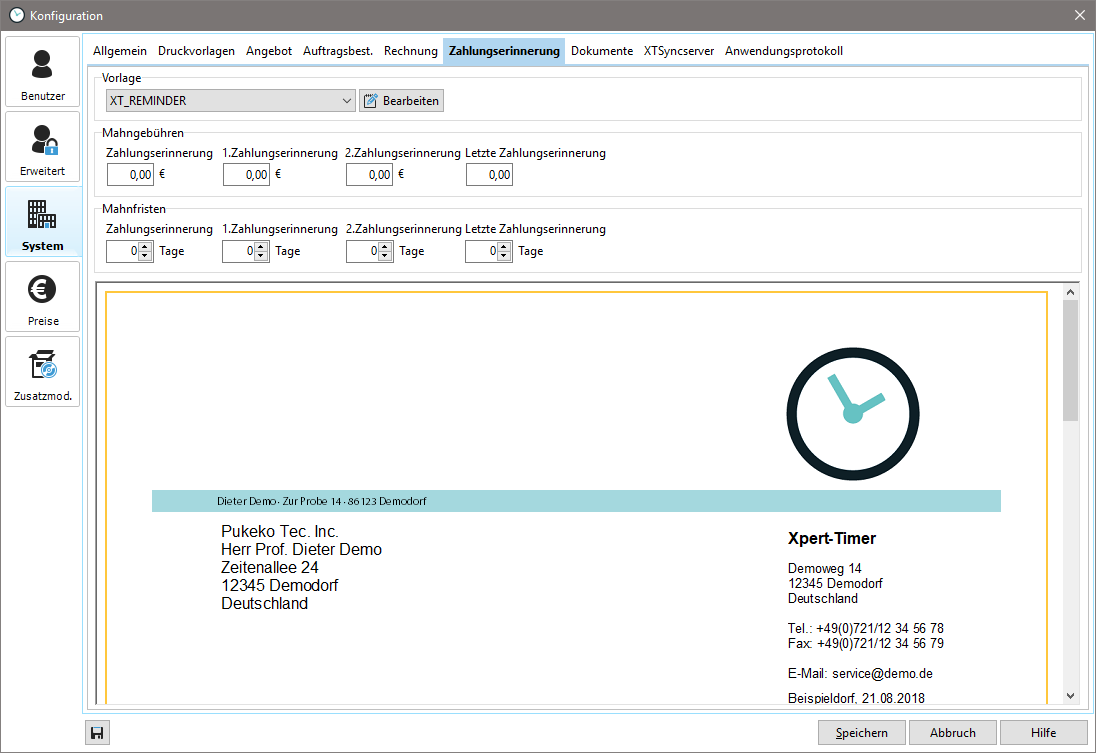The image size is (1096, 753).
Task: Select the System building icon
Action: coord(42,222)
